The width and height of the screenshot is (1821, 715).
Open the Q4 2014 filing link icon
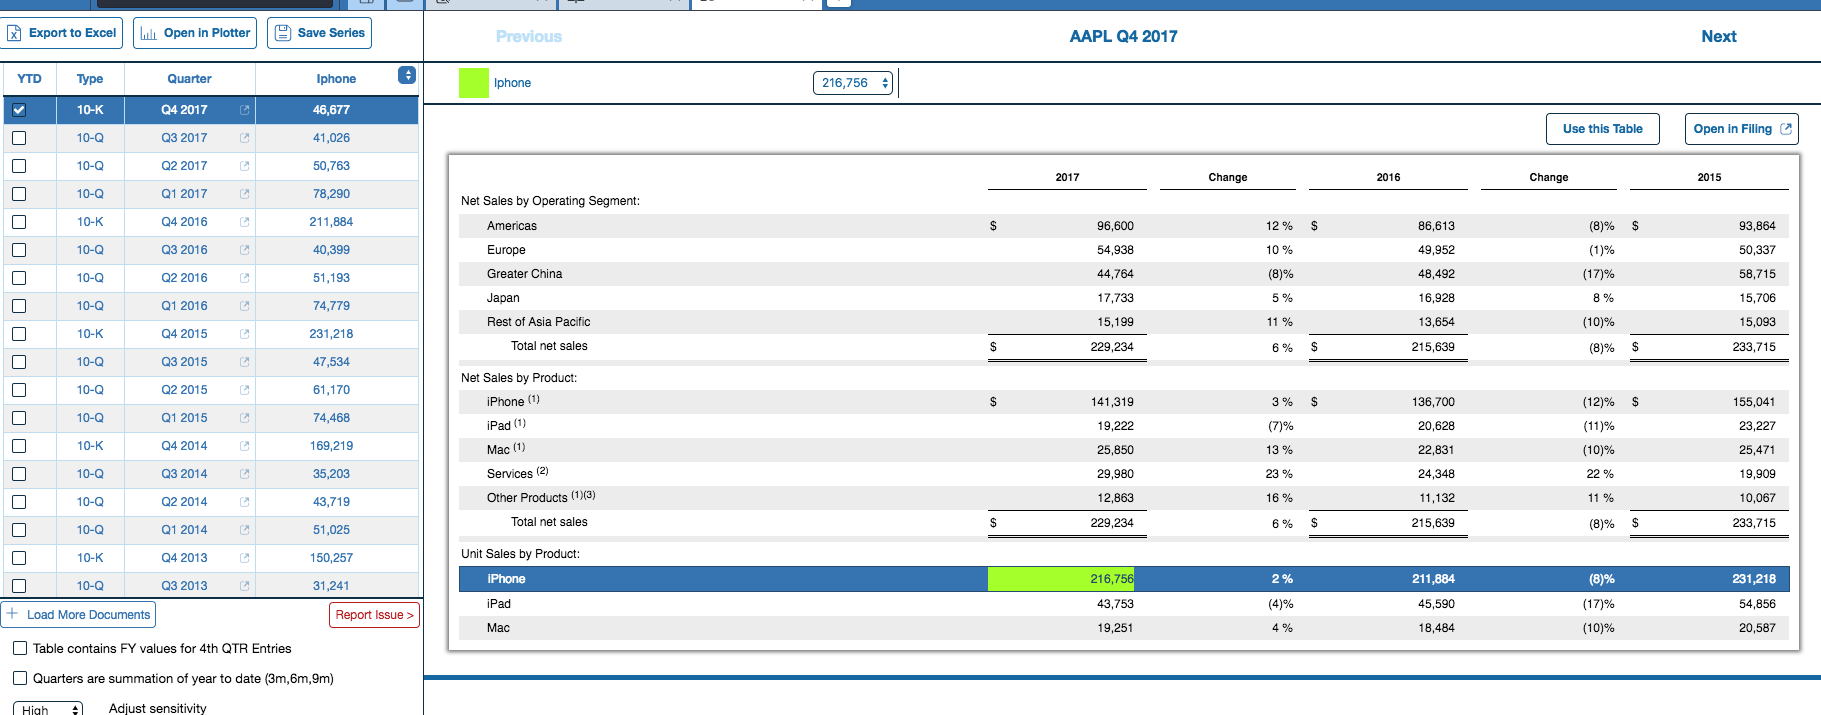[244, 446]
